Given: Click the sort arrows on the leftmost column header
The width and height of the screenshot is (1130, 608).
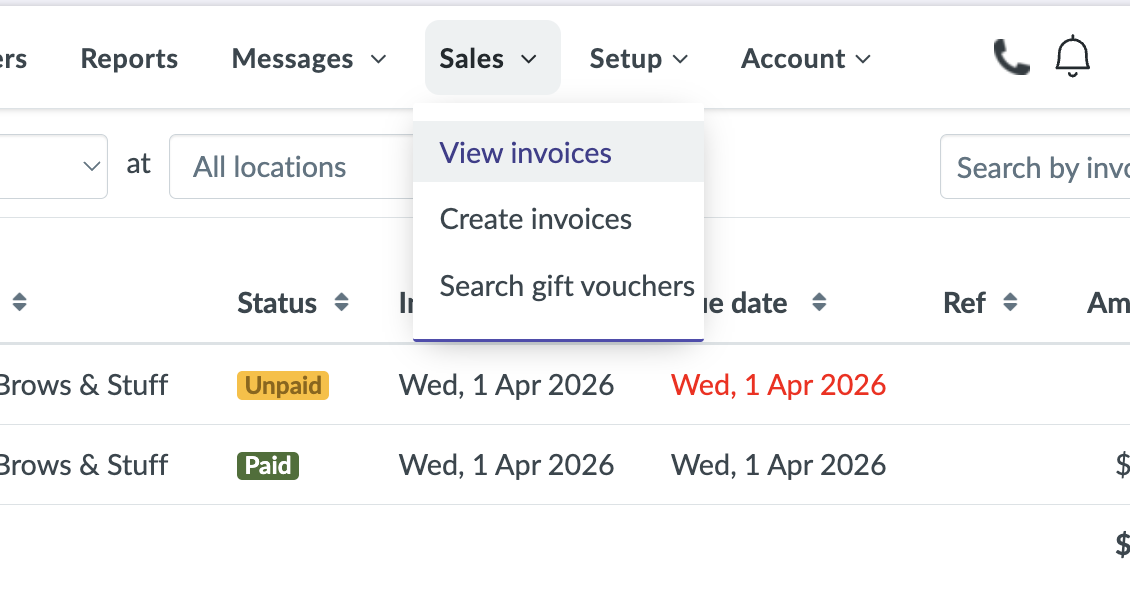Looking at the screenshot, I should [x=19, y=302].
